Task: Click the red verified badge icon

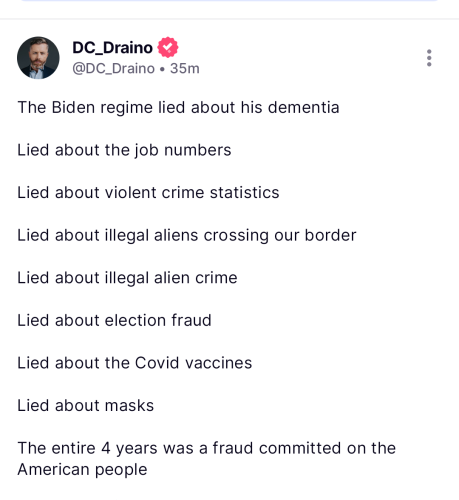Action: pos(168,47)
